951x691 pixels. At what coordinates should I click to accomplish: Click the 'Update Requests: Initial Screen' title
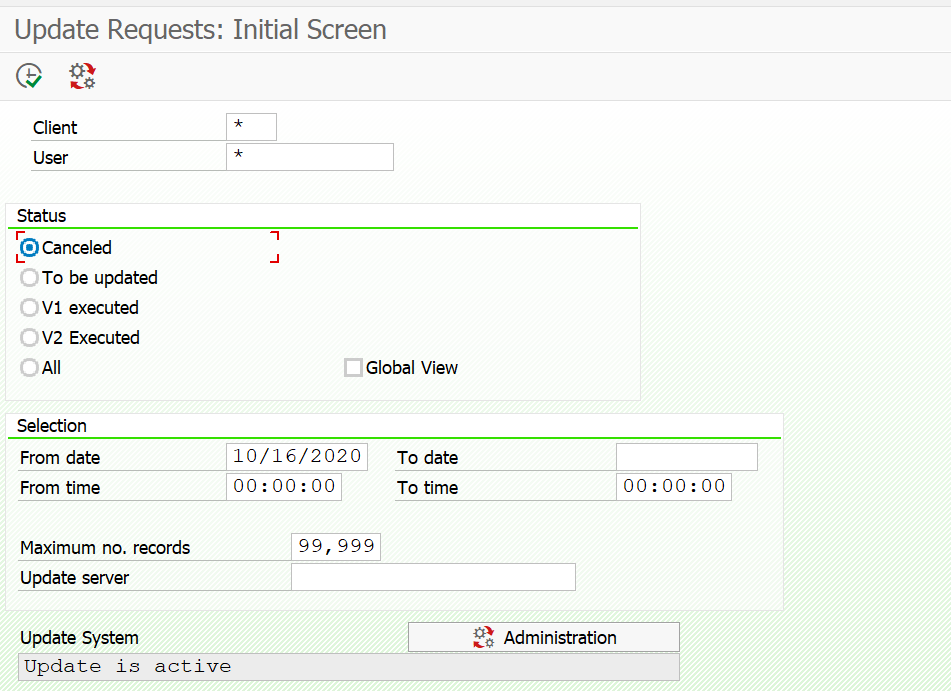200,30
